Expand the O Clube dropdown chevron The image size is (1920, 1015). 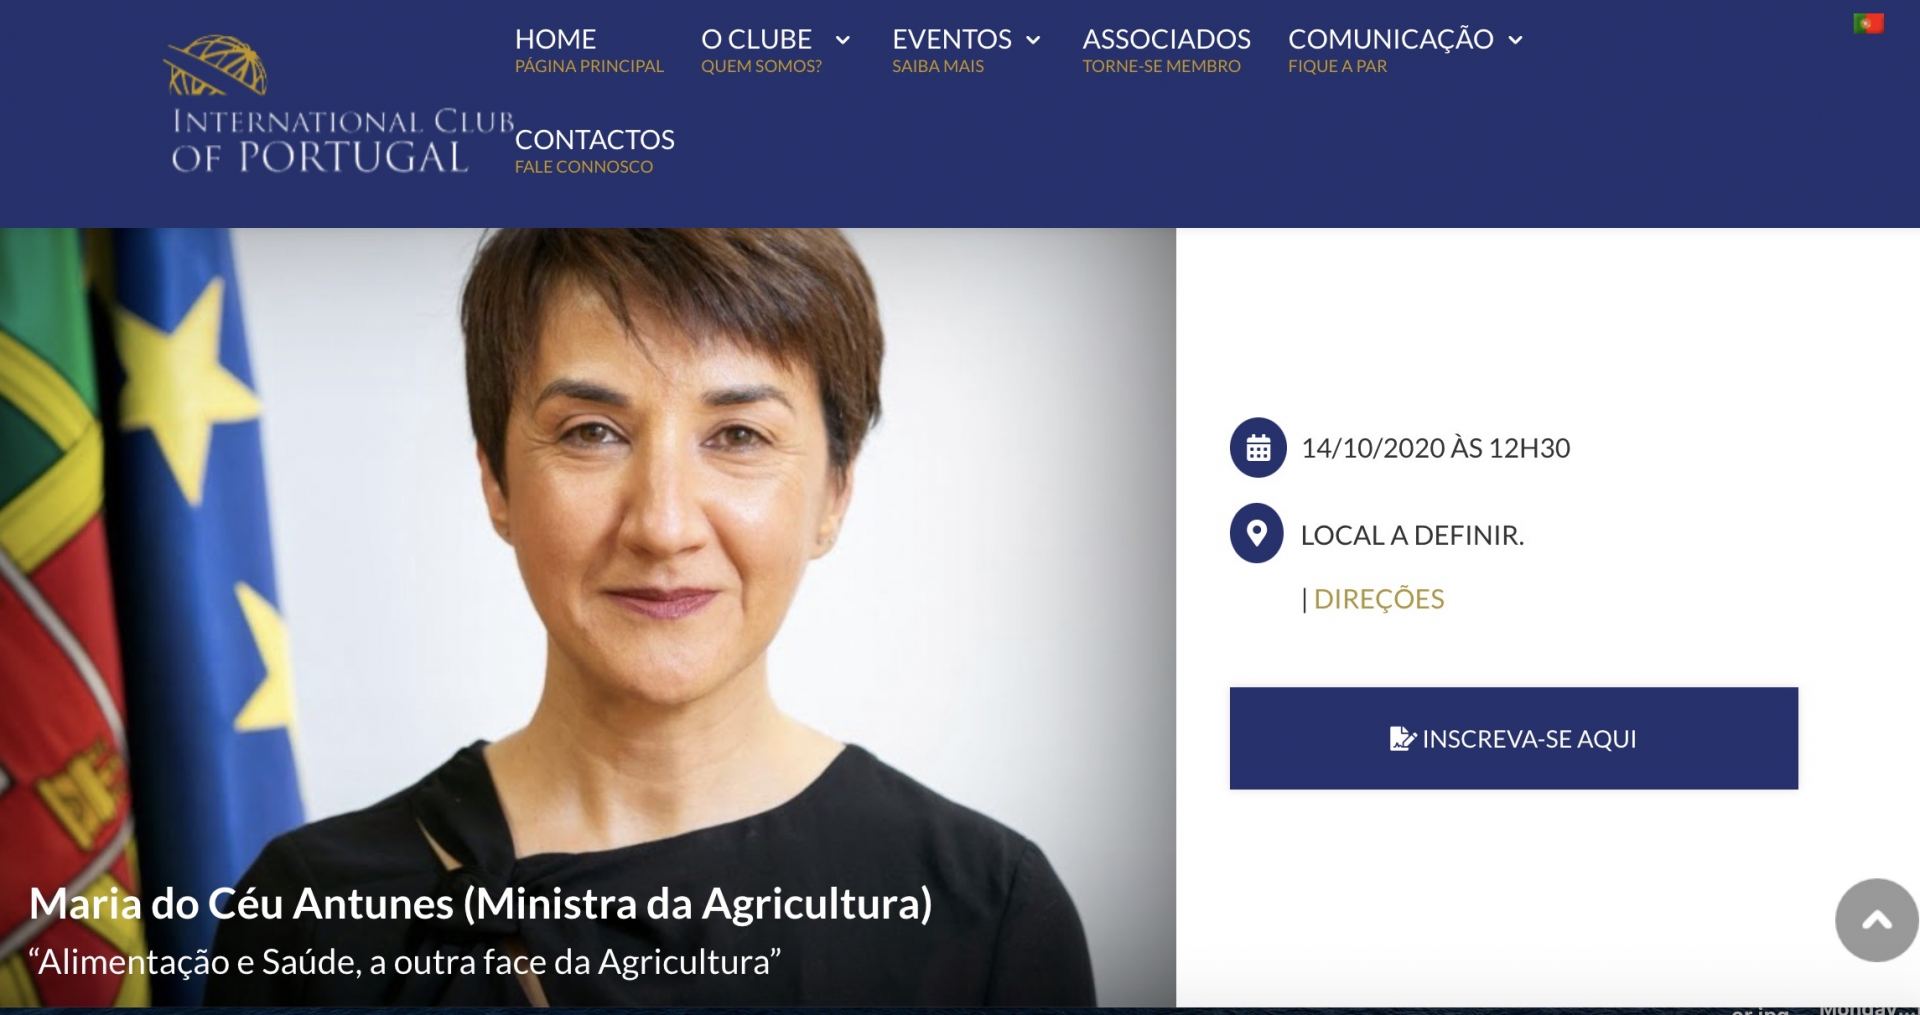pos(842,40)
